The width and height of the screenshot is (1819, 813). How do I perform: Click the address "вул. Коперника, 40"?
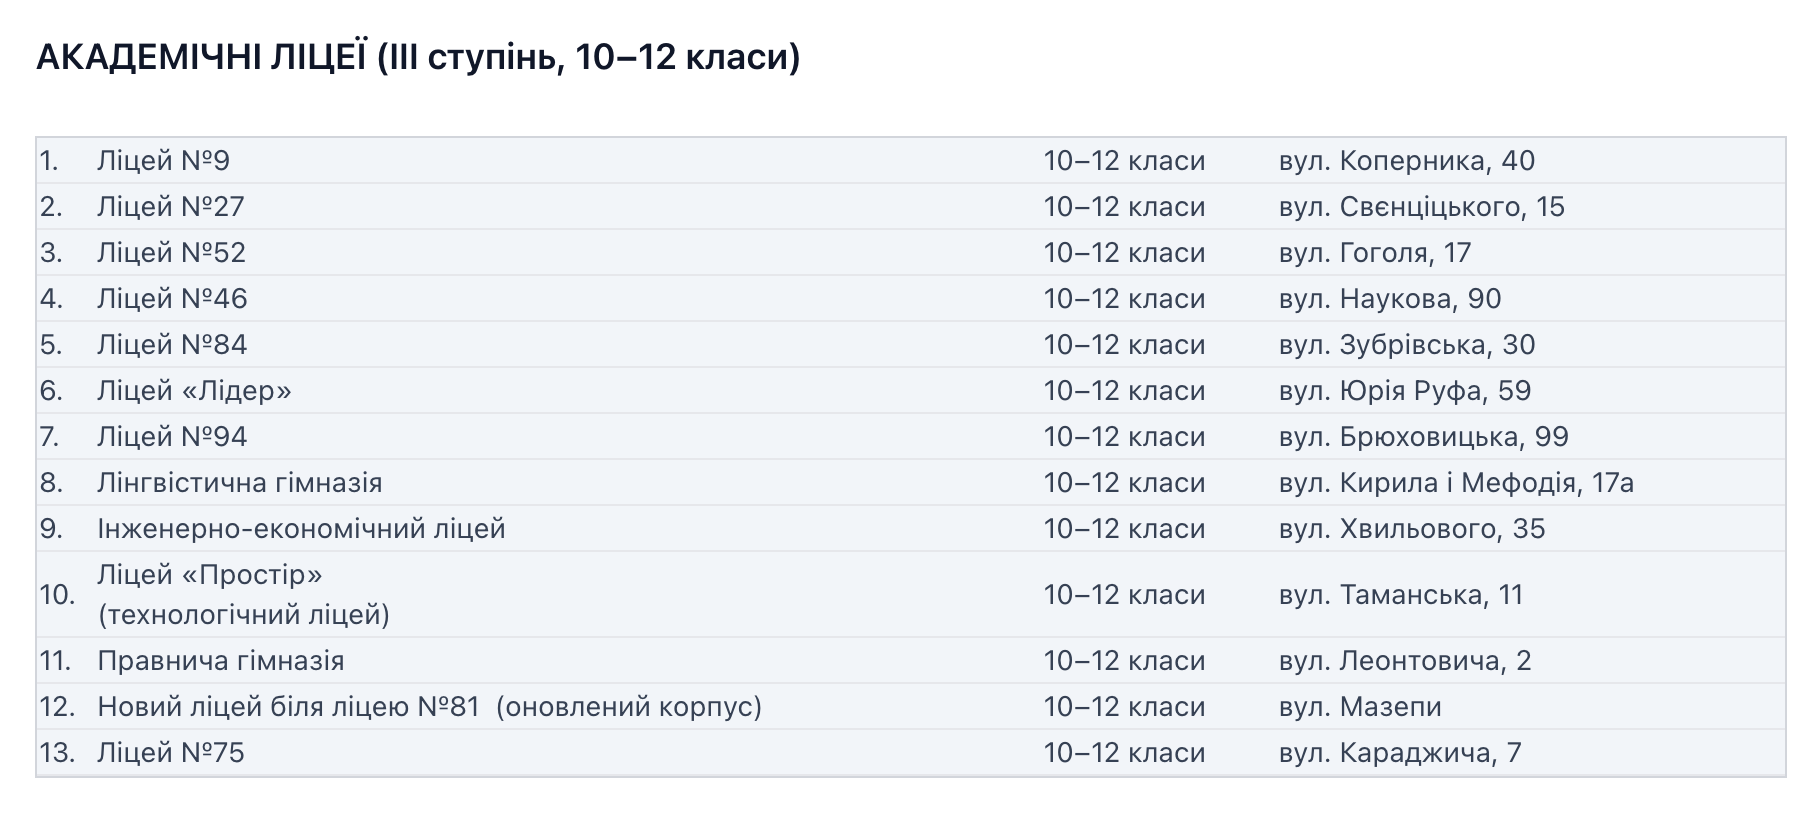tap(1406, 161)
